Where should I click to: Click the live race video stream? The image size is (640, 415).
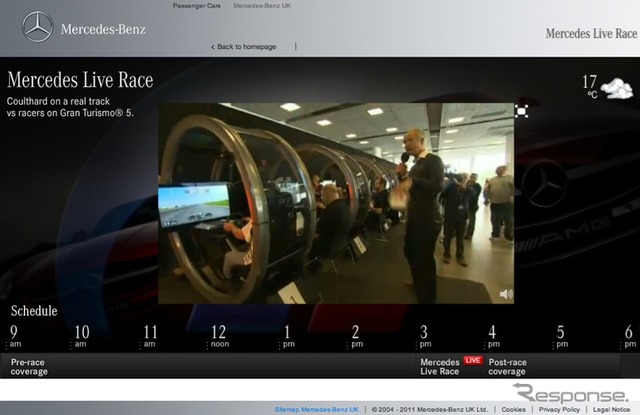coord(336,203)
